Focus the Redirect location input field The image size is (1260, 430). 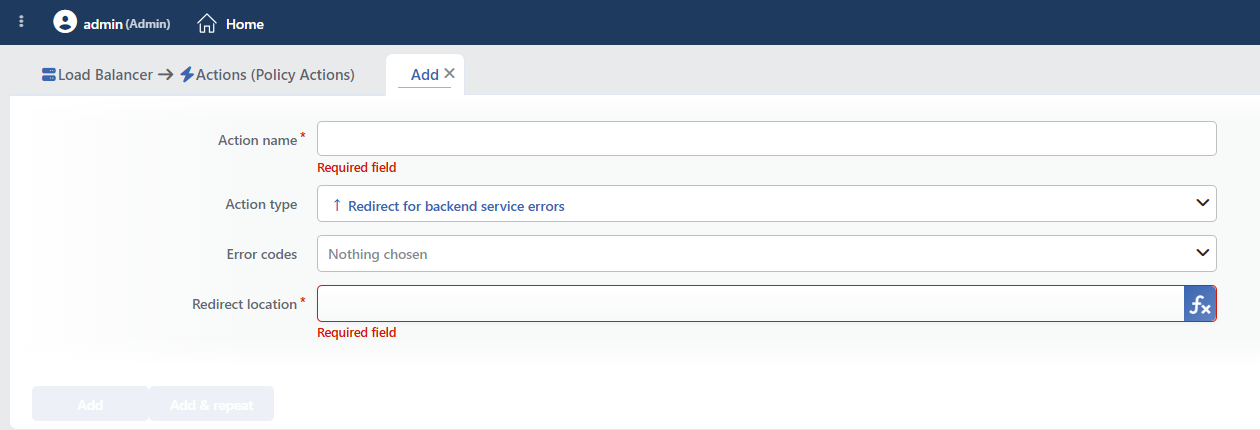[750, 304]
